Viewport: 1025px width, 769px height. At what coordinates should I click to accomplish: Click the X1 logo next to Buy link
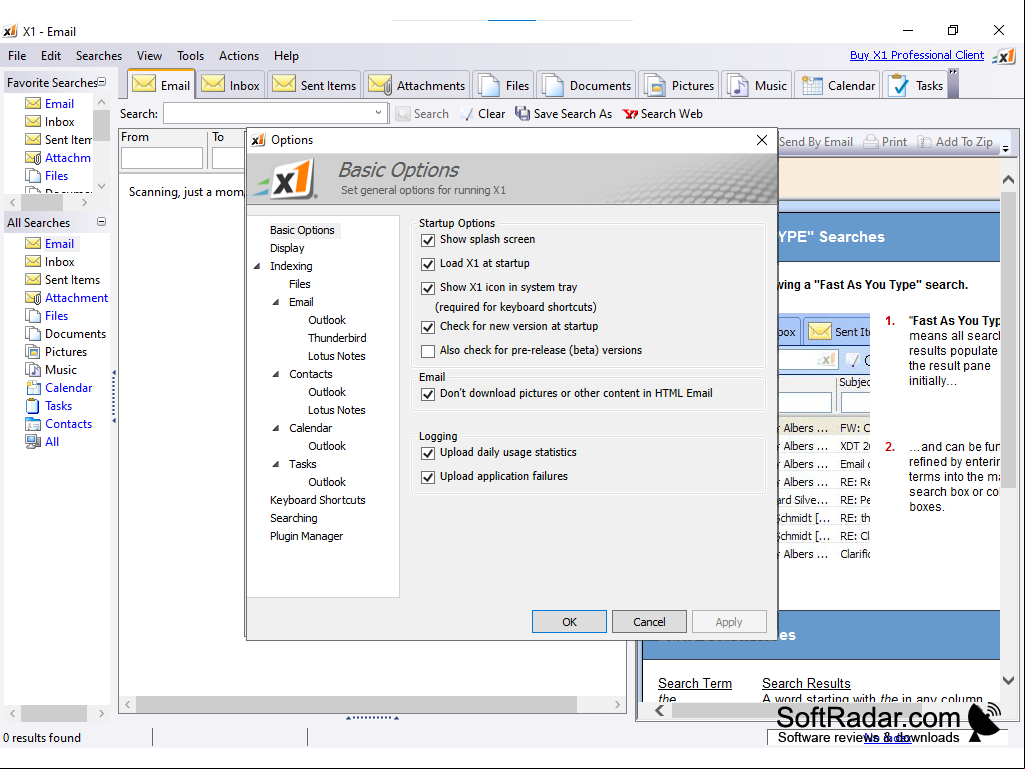[1003, 57]
